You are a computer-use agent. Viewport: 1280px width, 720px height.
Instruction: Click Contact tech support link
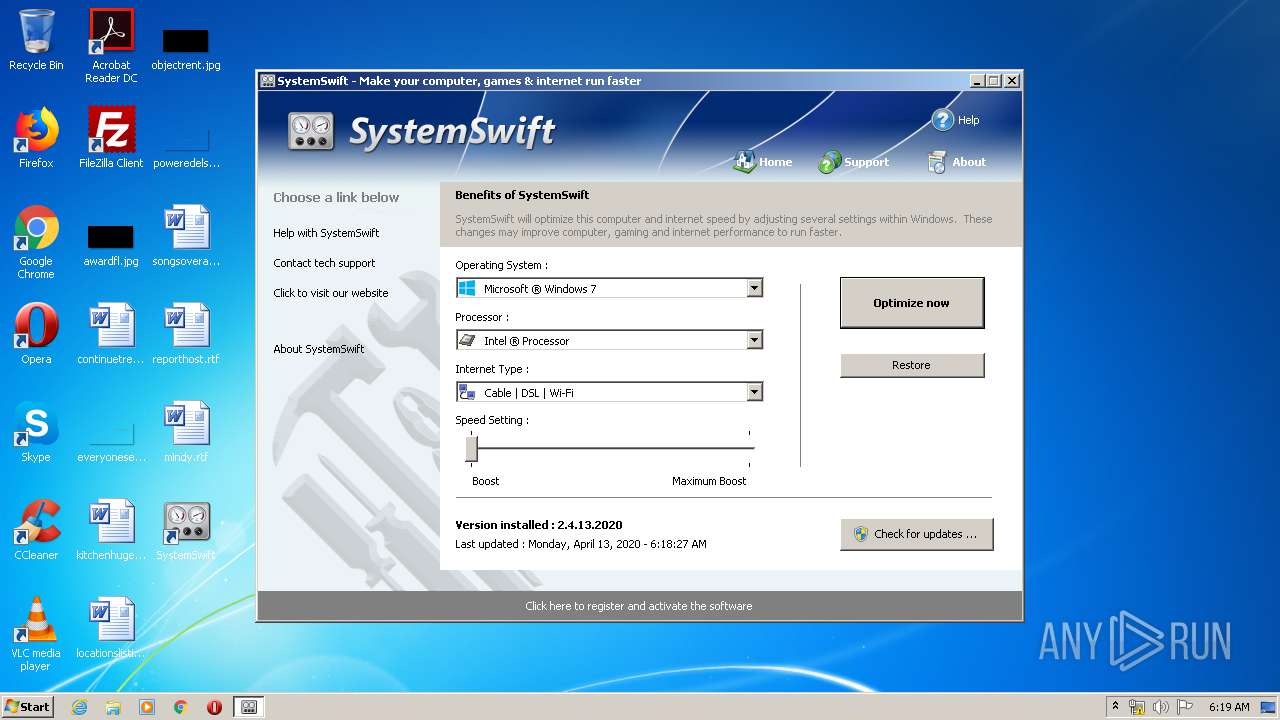[x=324, y=263]
